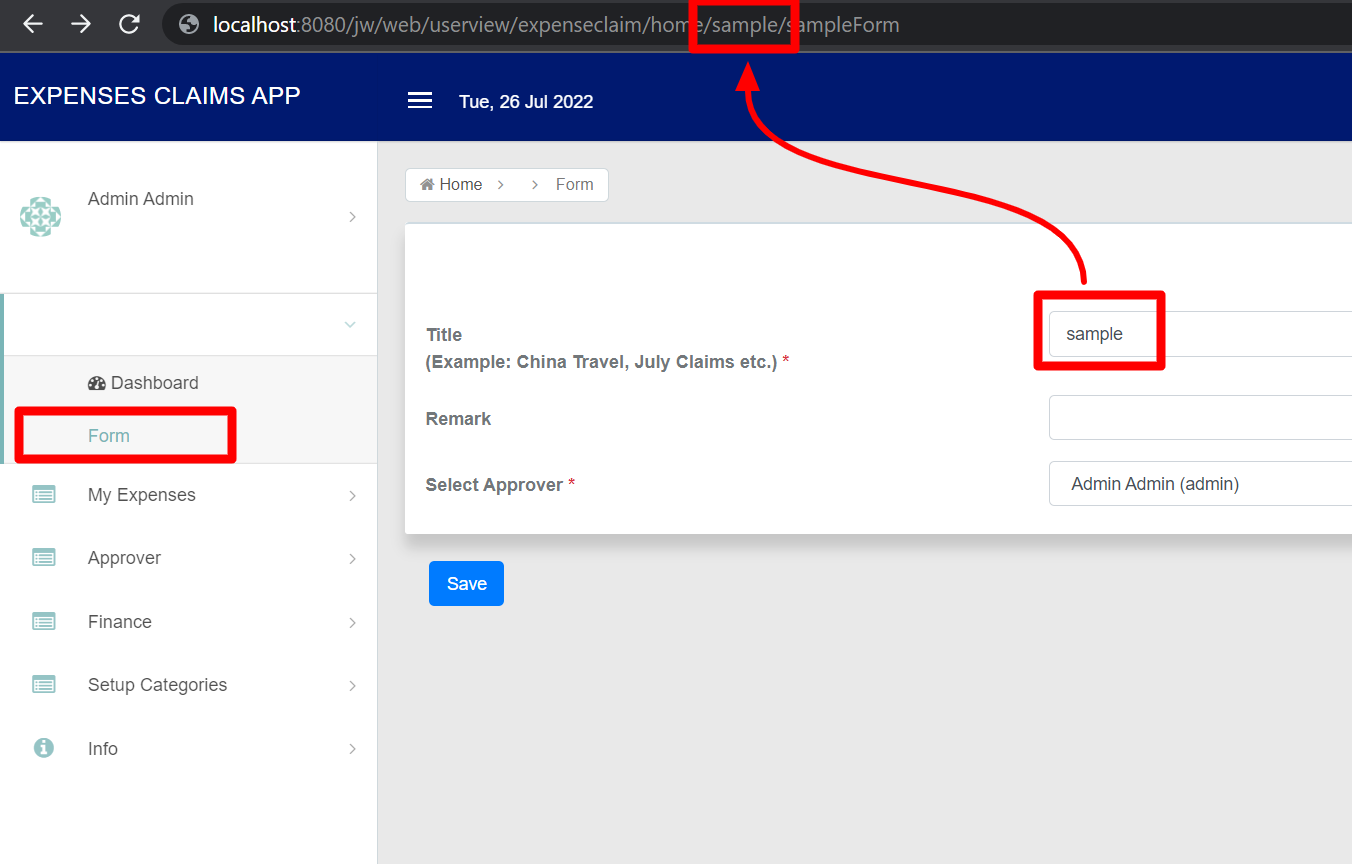Click the Title input field
The image size is (1352, 864).
1200,334
